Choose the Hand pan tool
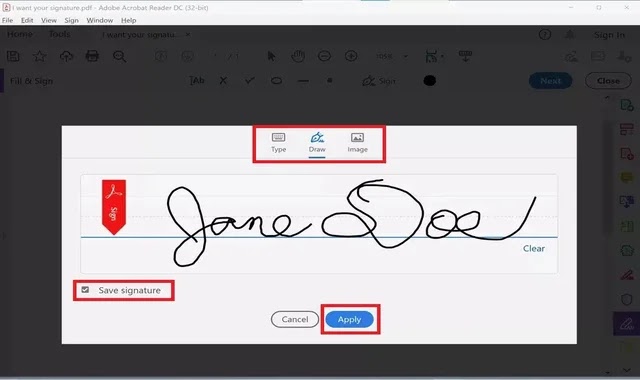Screen dimensions: 640x380 (298, 56)
